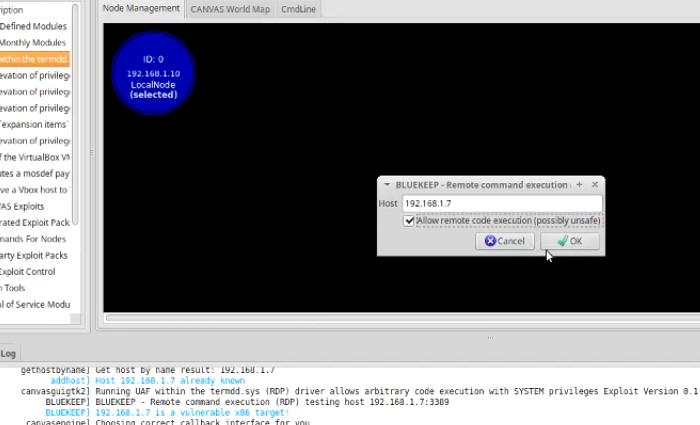Screen dimensions: 700x425
Task: Click node canvas horizontal scrollbar
Action: [x=402, y=318]
